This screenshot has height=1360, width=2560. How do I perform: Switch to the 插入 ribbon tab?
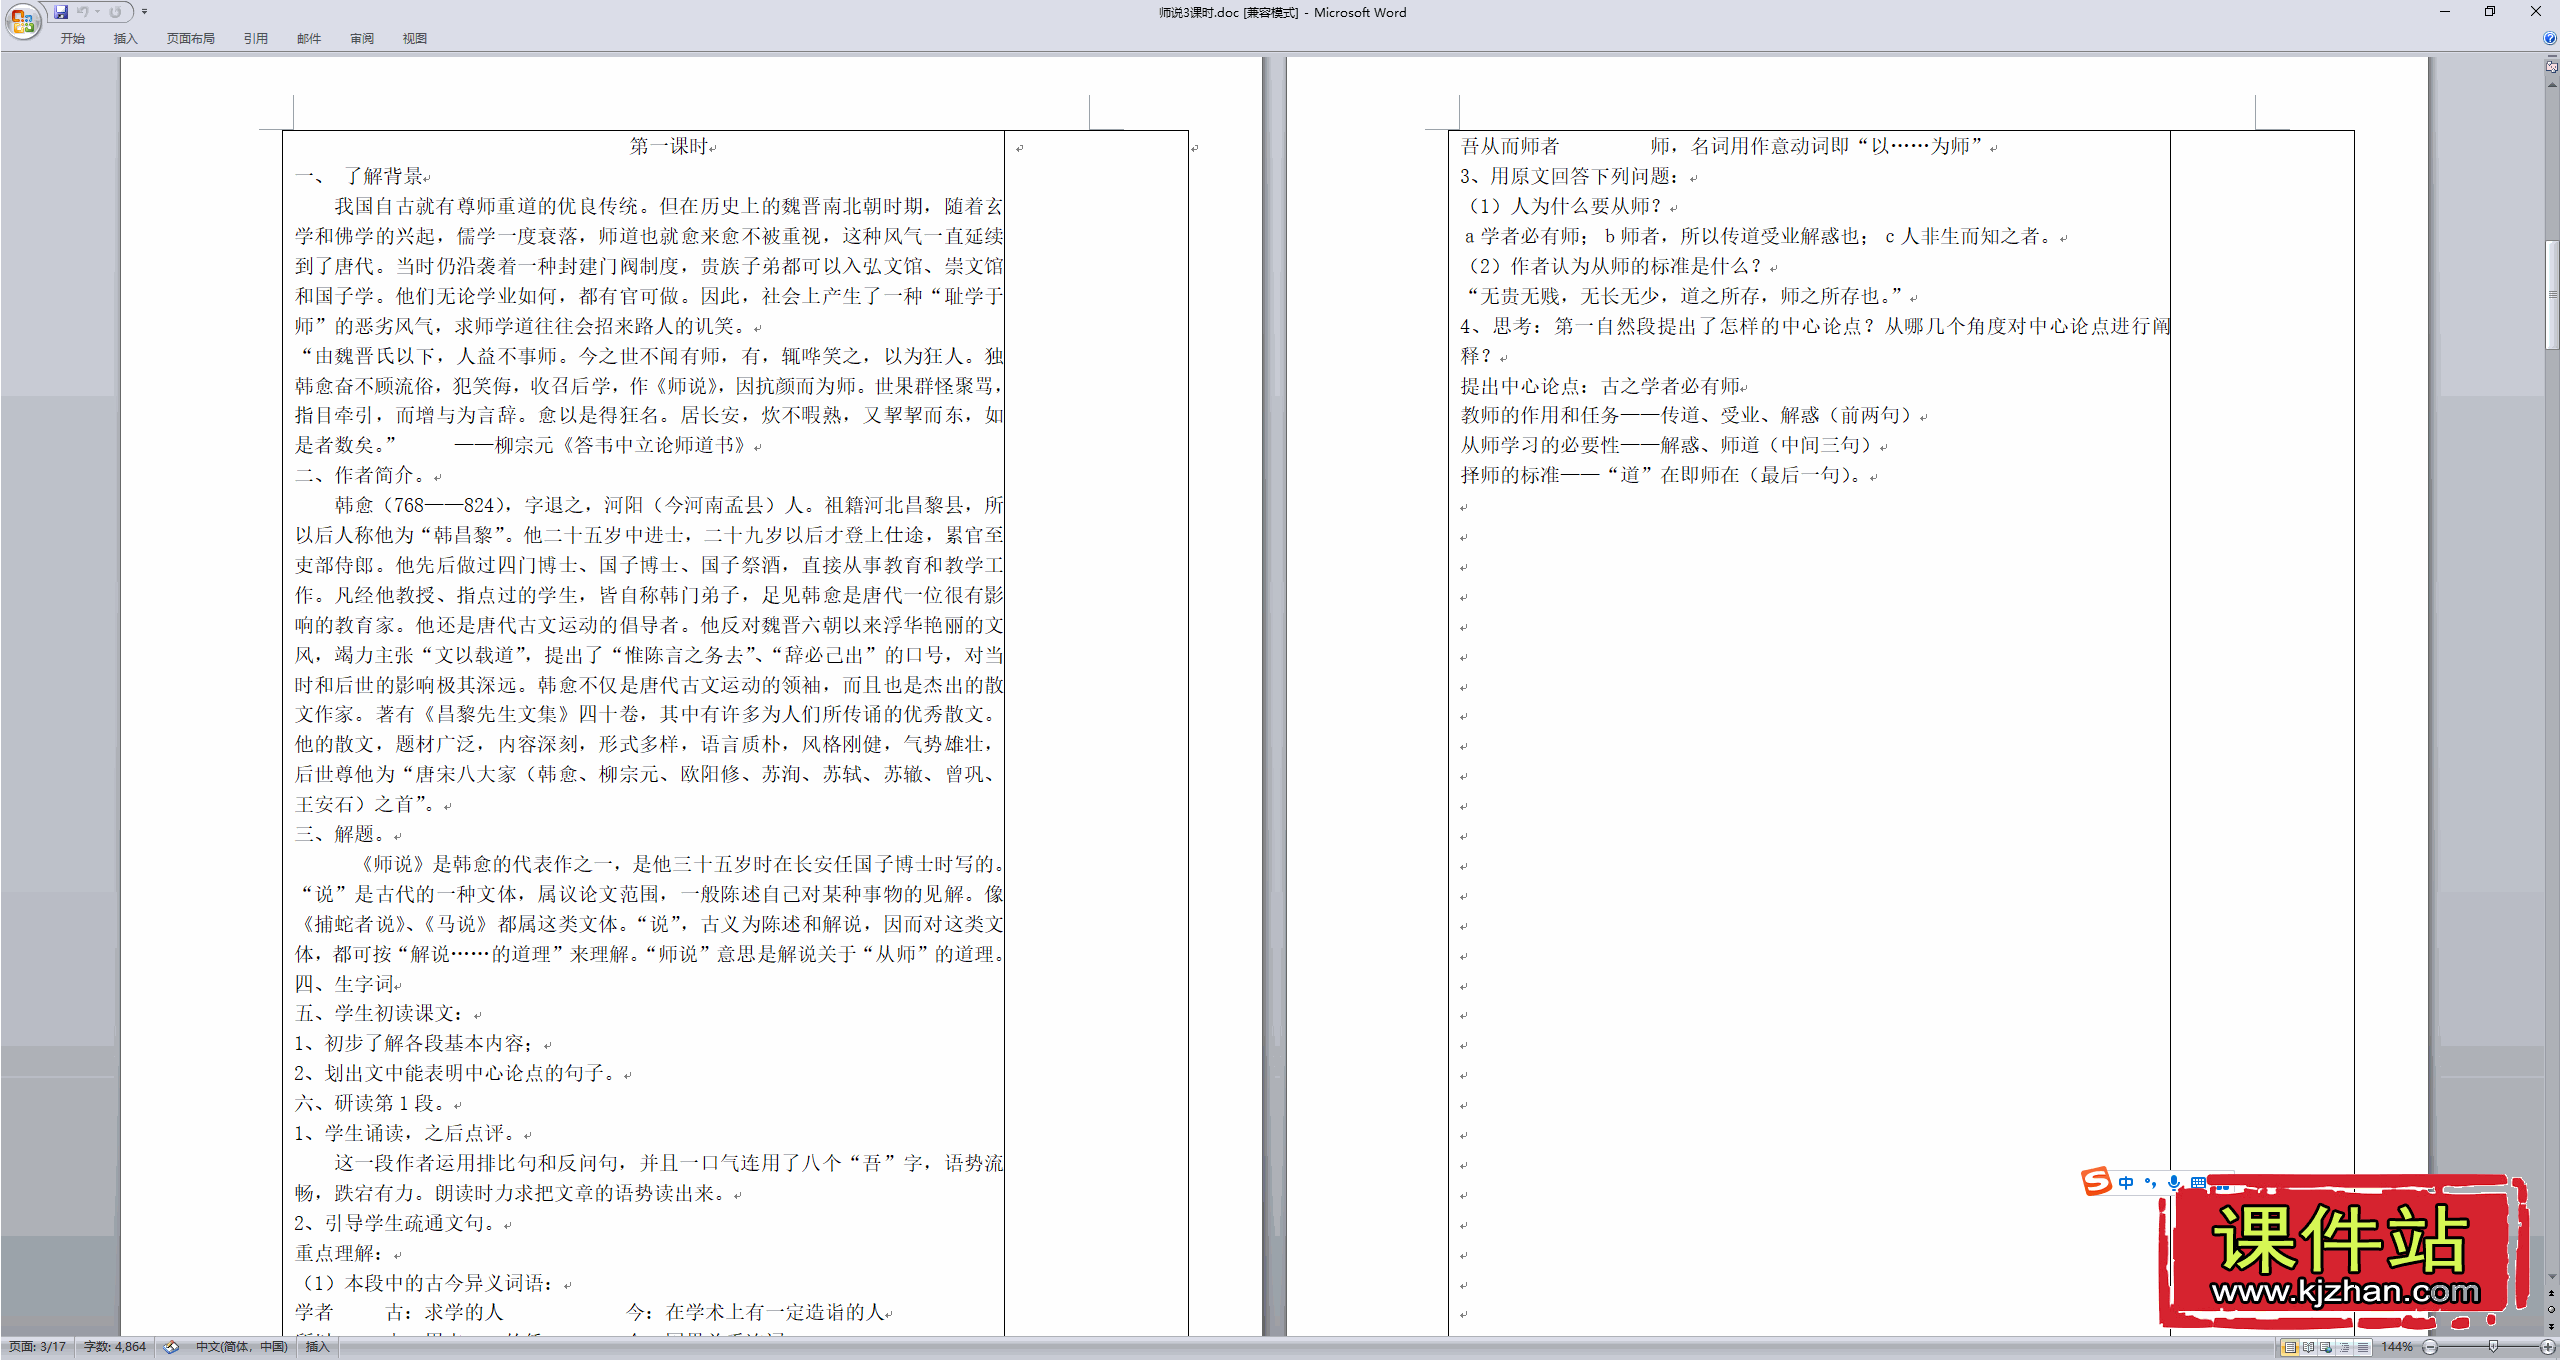click(125, 38)
